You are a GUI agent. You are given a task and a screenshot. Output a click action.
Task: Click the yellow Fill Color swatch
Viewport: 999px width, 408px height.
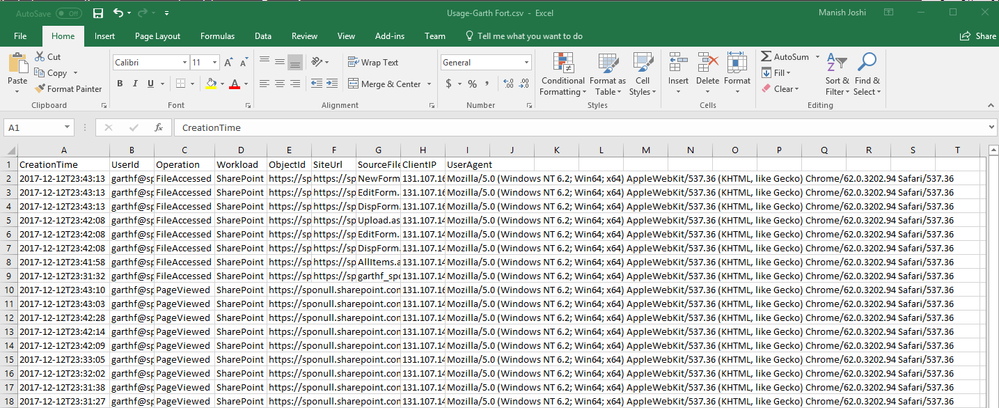tap(211, 85)
